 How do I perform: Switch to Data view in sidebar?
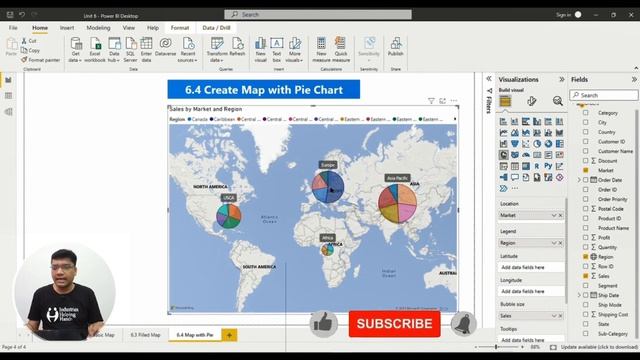(9, 96)
